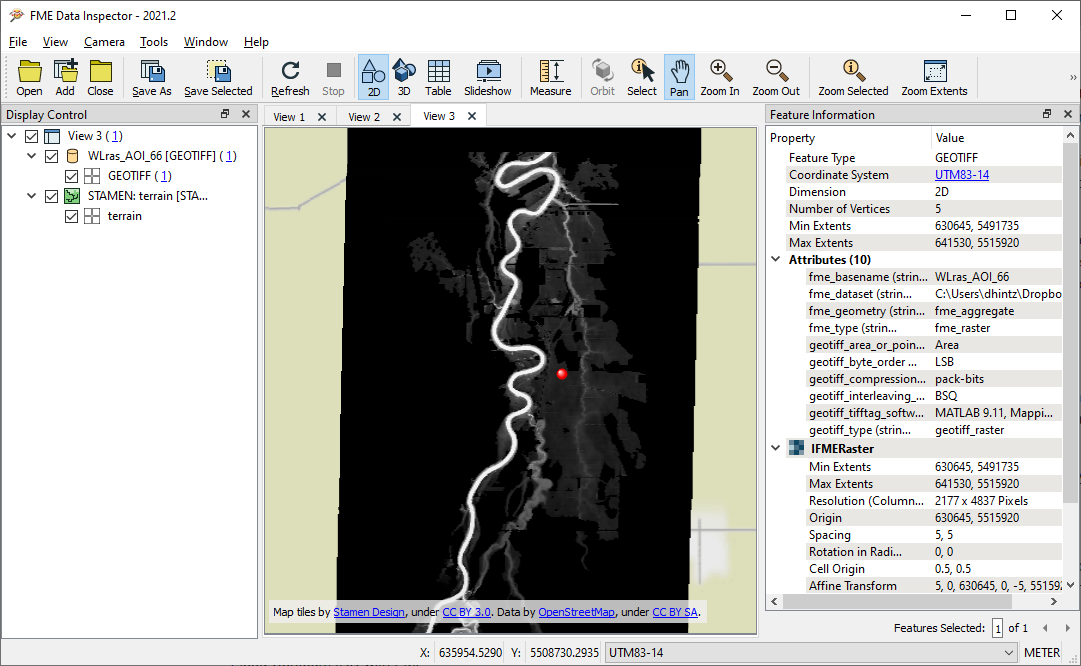Go to next selected feature arrow
The width and height of the screenshot is (1081, 666).
coord(1067,627)
